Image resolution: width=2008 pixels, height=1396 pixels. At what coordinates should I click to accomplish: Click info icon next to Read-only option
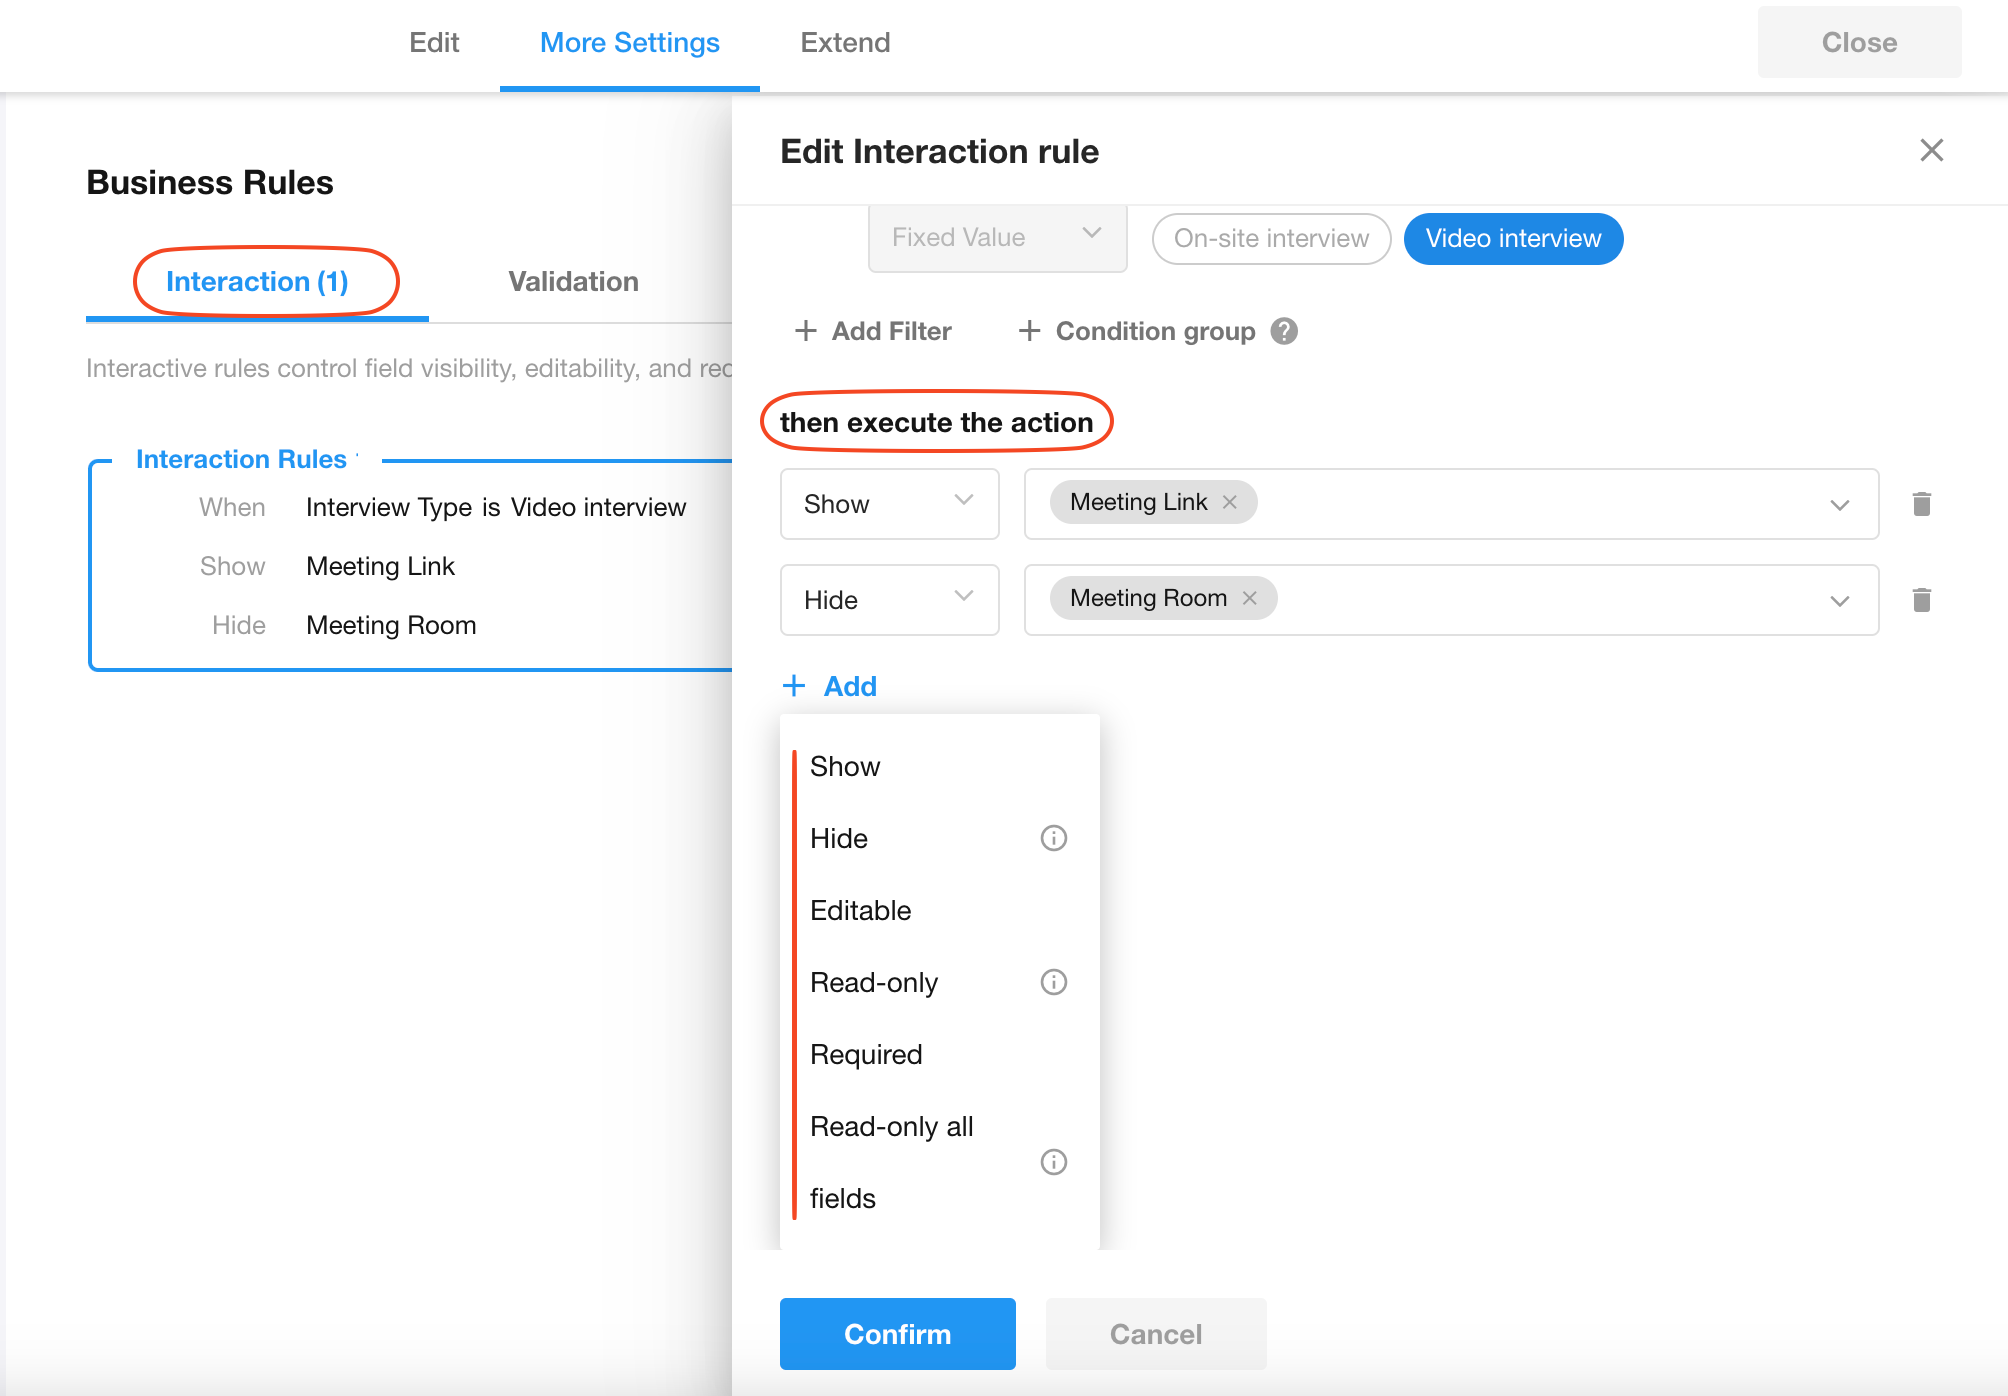[x=1053, y=982]
